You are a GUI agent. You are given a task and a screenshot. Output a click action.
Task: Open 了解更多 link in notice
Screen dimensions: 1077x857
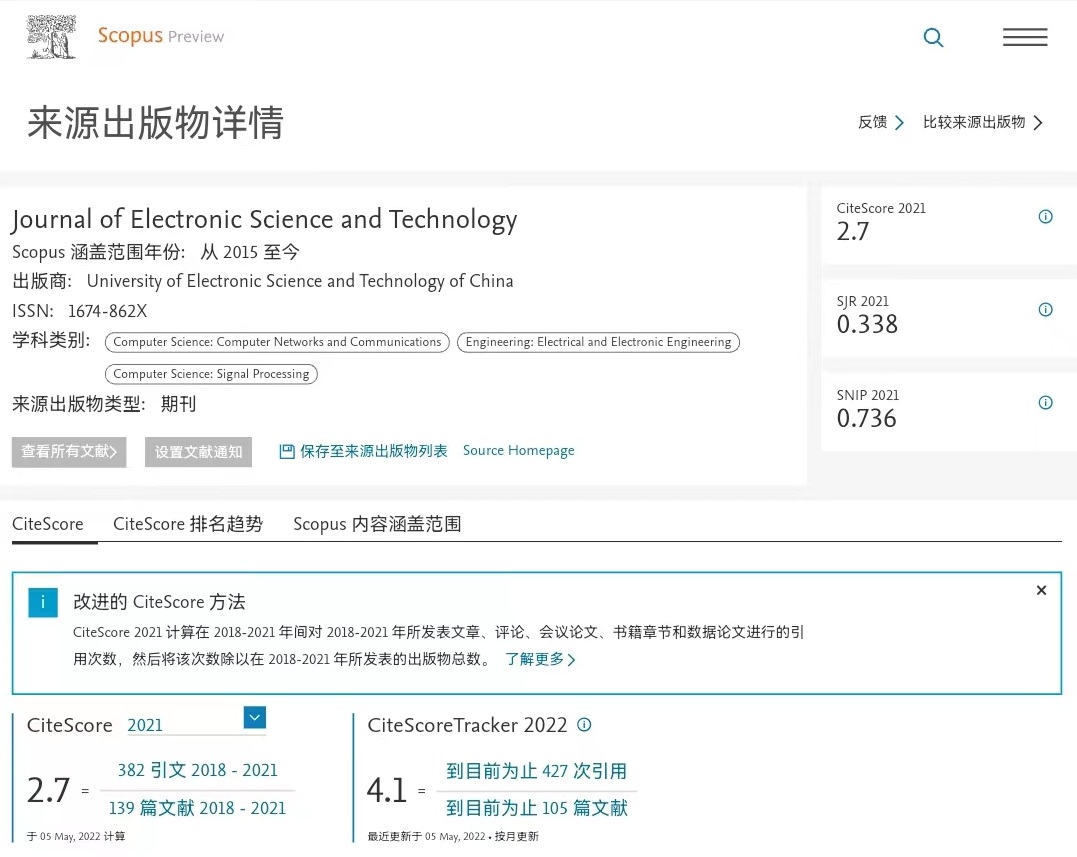click(x=540, y=660)
